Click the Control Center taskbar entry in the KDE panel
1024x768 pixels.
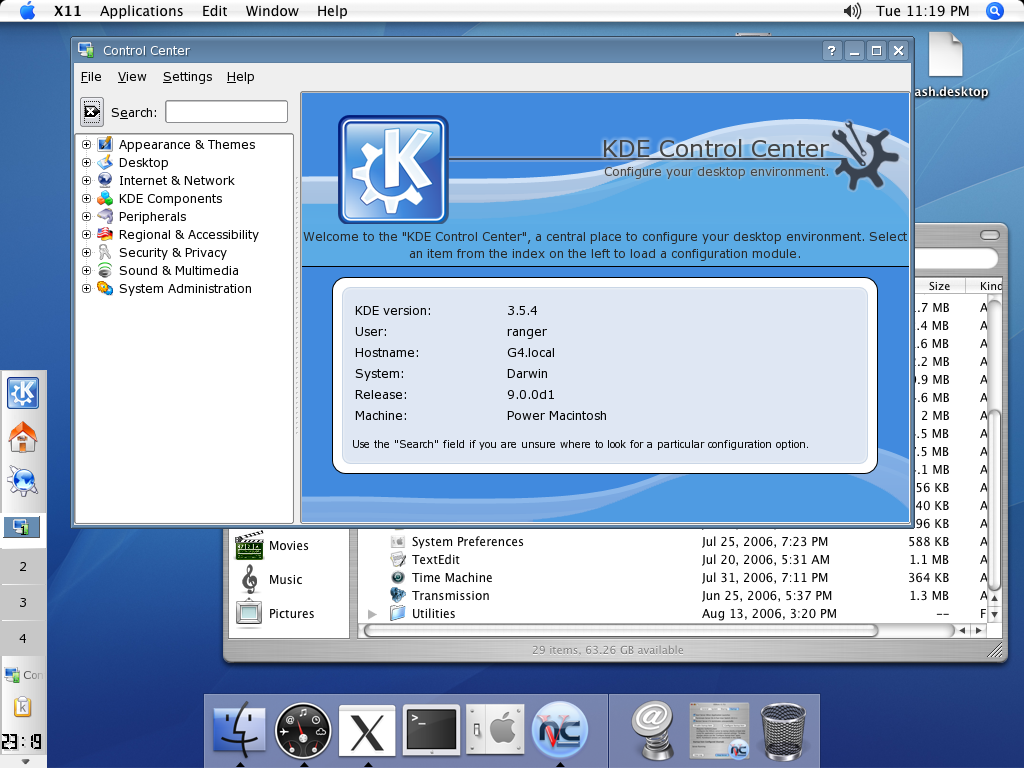pos(24,675)
